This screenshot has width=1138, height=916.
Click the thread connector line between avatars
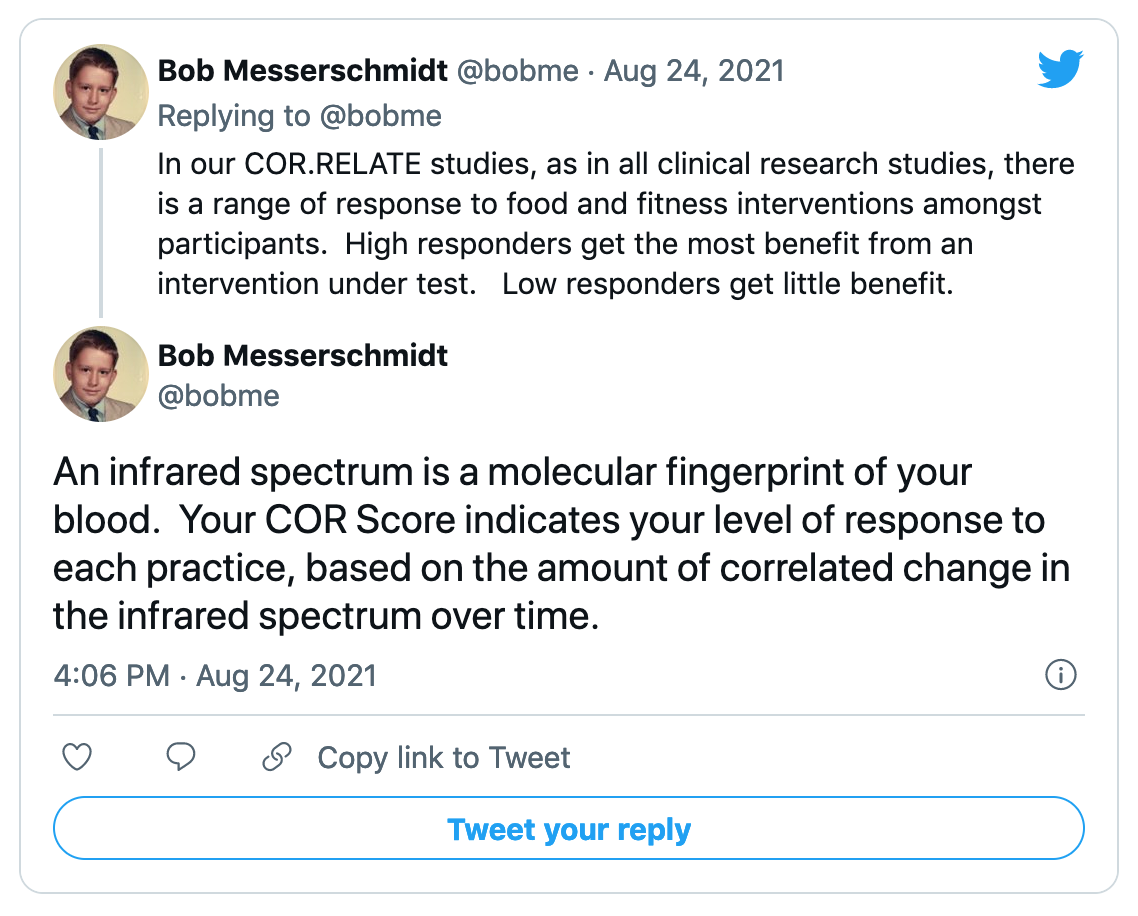[x=101, y=233]
